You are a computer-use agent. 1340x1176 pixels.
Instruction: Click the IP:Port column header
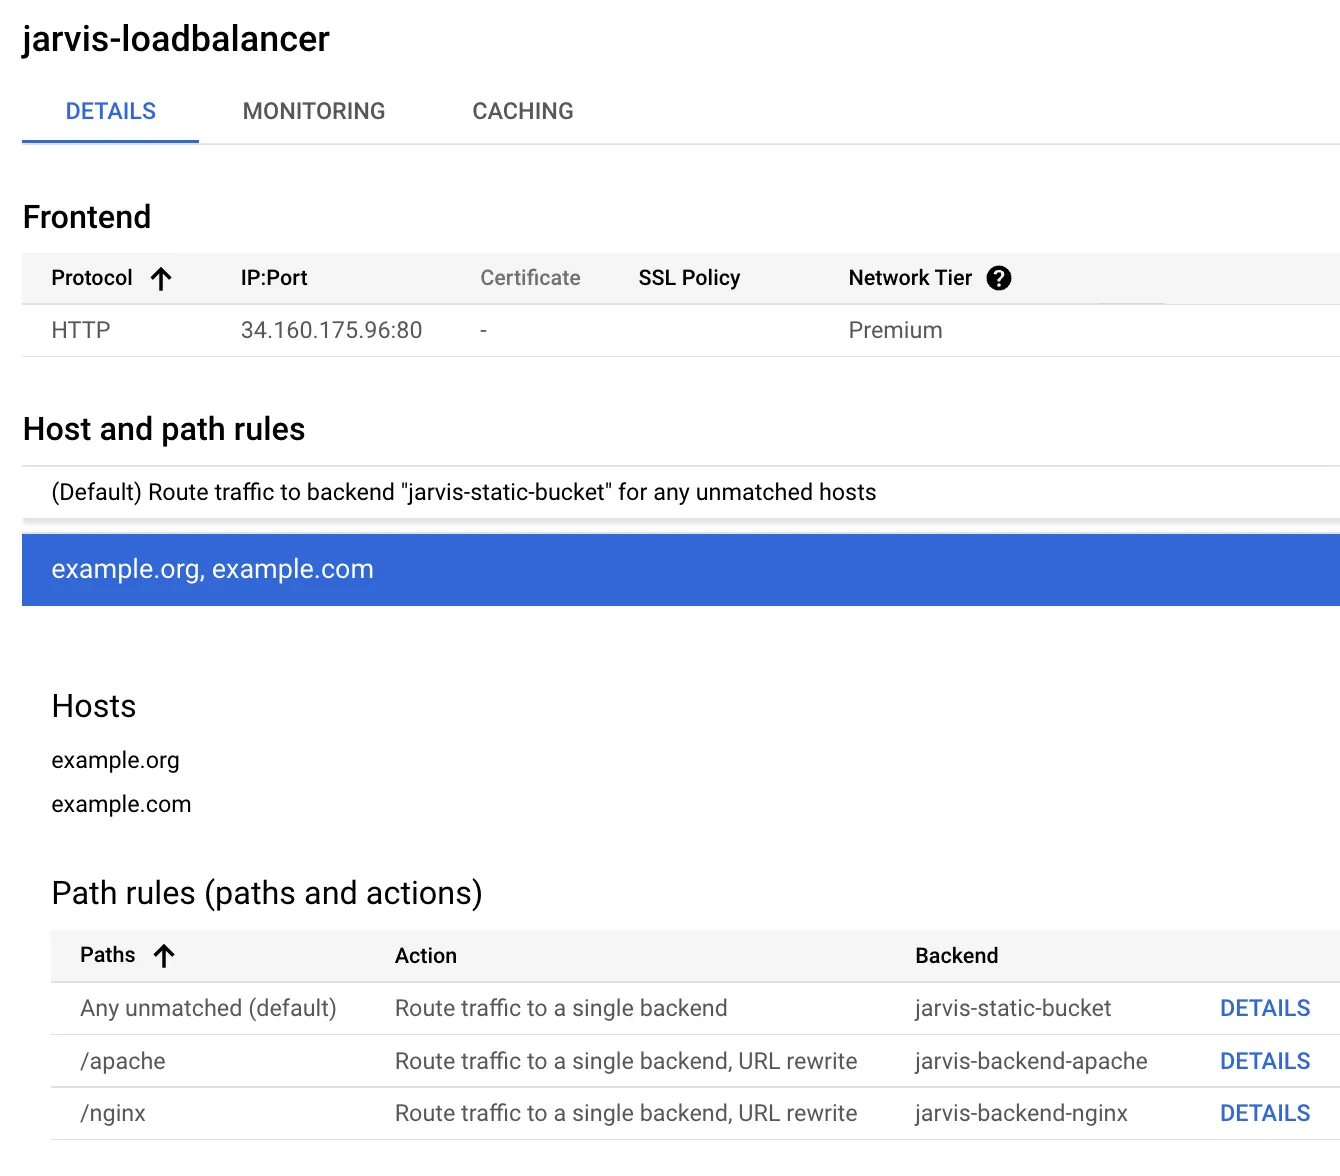pos(274,278)
